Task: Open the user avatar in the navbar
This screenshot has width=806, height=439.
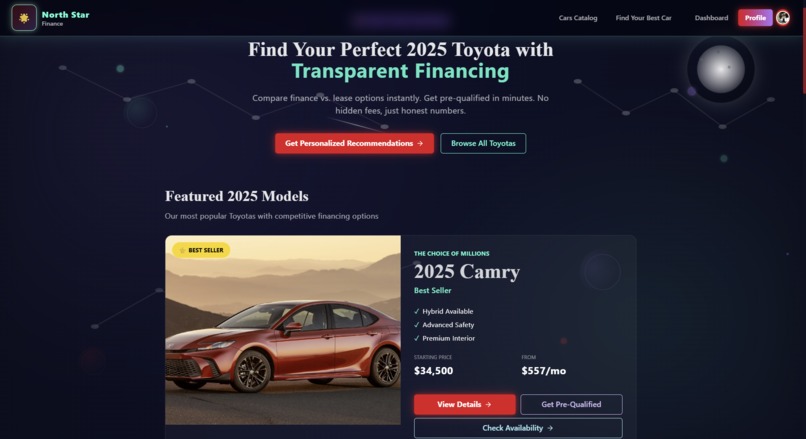Action: pos(783,18)
